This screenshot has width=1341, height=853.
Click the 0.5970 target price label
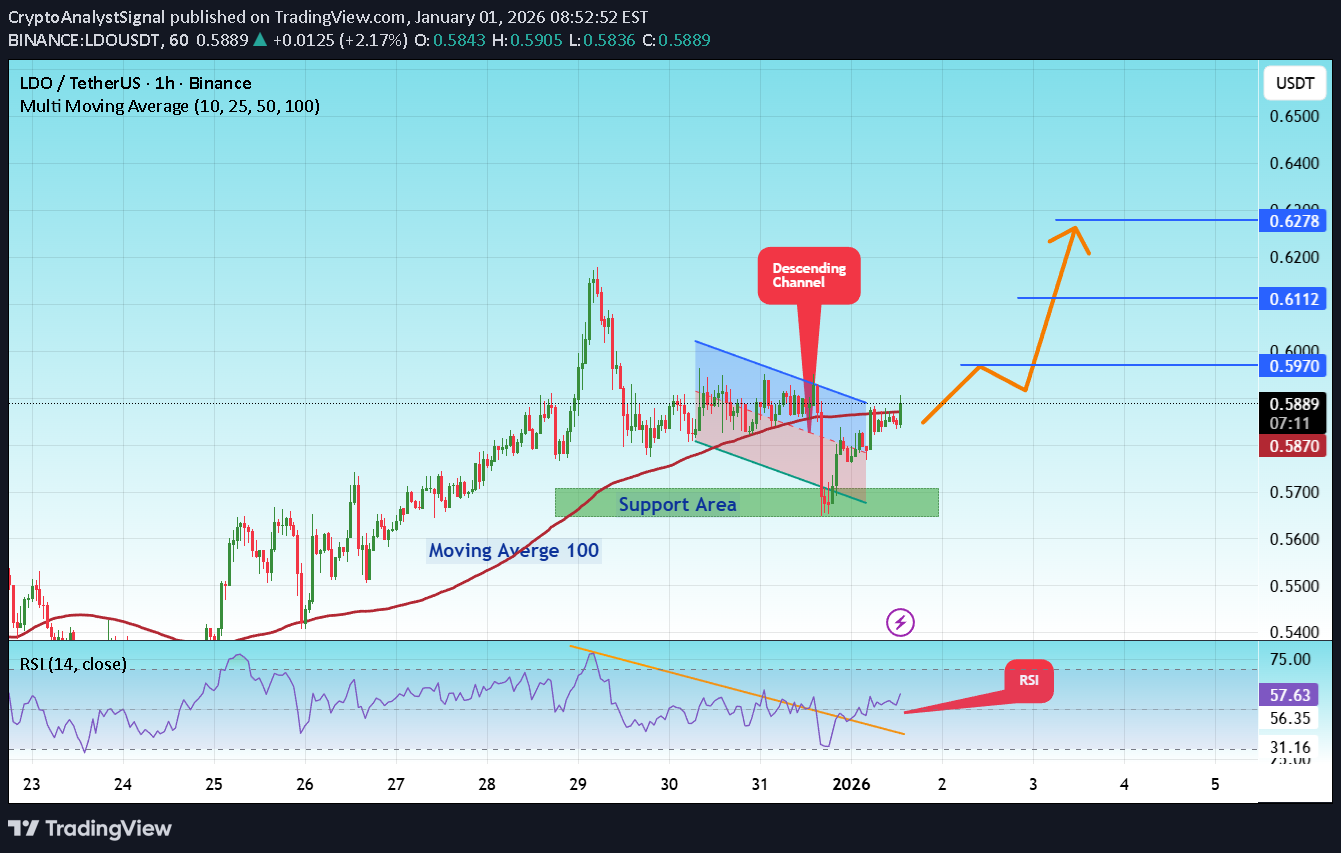pyautogui.click(x=1292, y=366)
